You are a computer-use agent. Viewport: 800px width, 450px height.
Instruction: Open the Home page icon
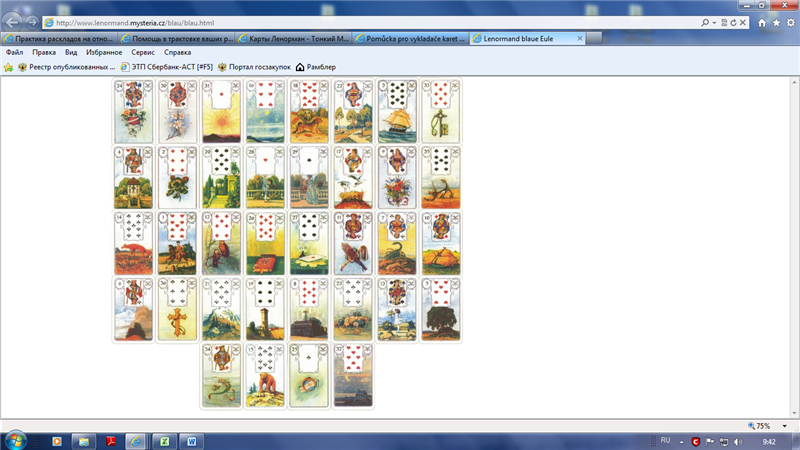(x=762, y=23)
